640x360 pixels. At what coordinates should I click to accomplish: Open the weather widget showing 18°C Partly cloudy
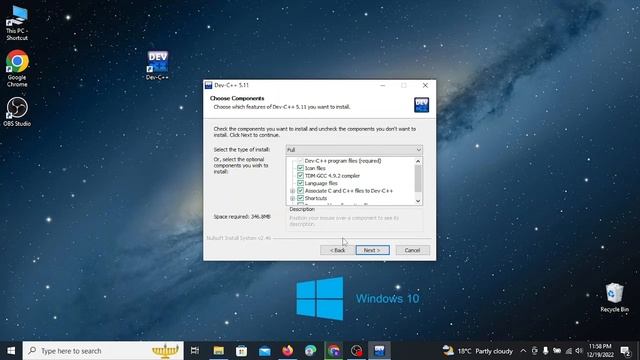click(x=478, y=351)
